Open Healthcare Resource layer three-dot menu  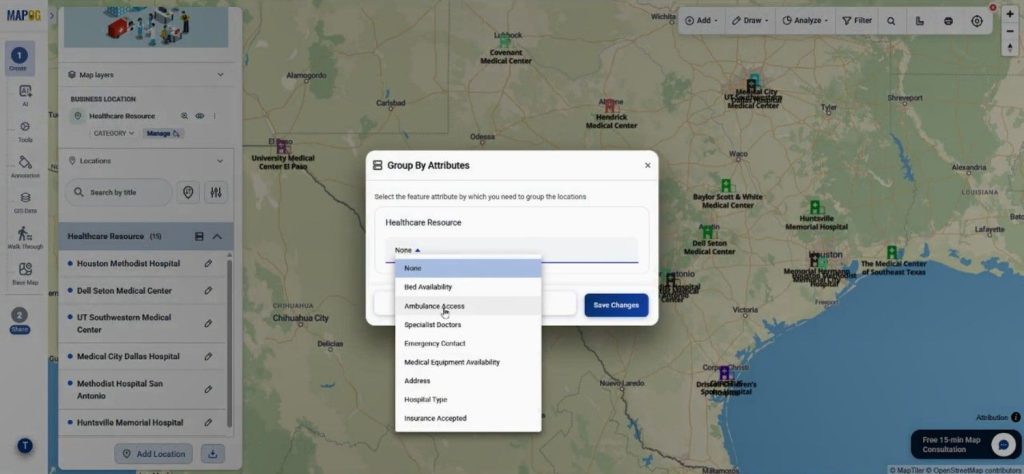(214, 116)
